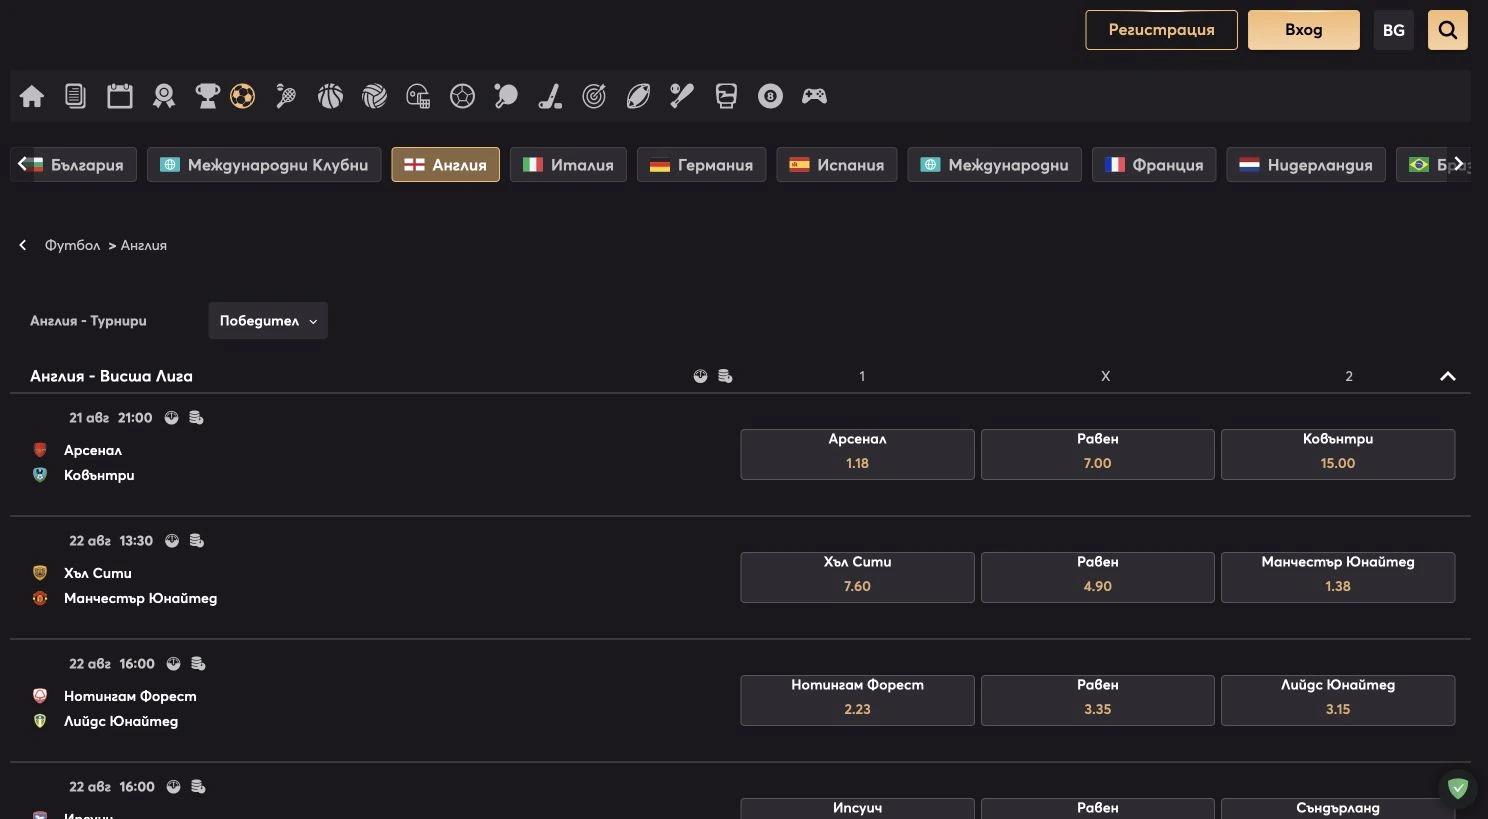Open the Победител market dropdown
Screen dimensions: 1488x819
(268, 321)
